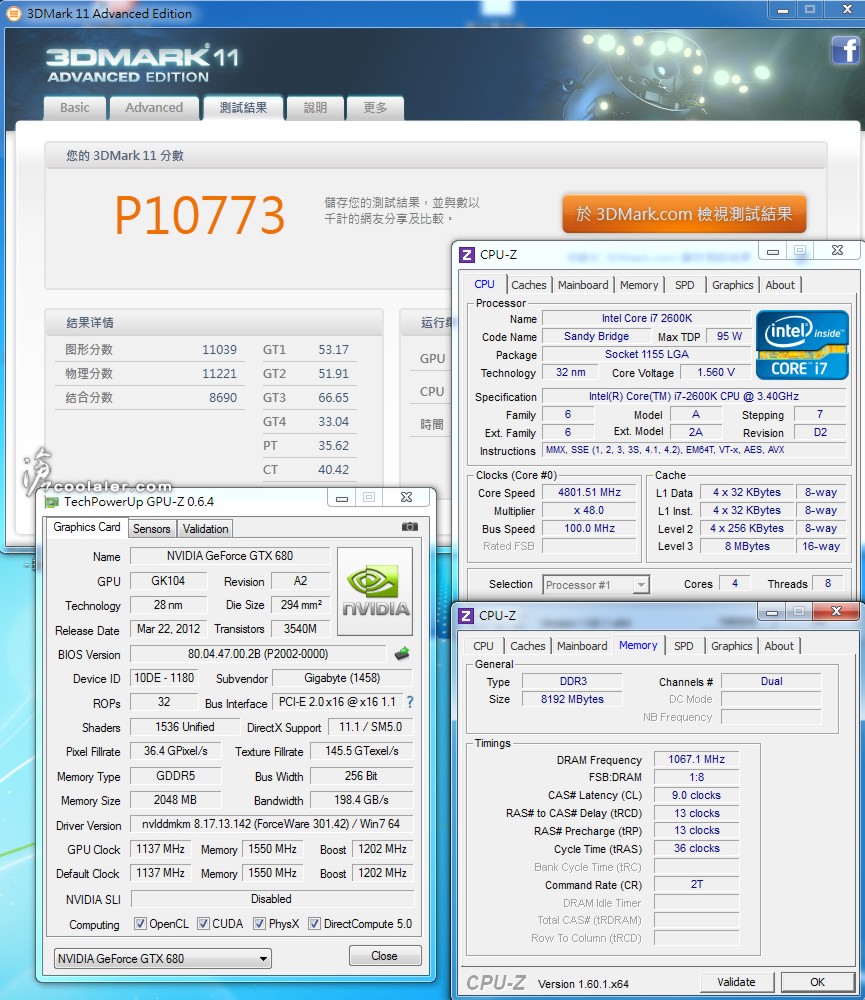This screenshot has width=865, height=1000.
Task: Click the NVIDIA SLI field showing Disabled
Action: click(x=271, y=899)
